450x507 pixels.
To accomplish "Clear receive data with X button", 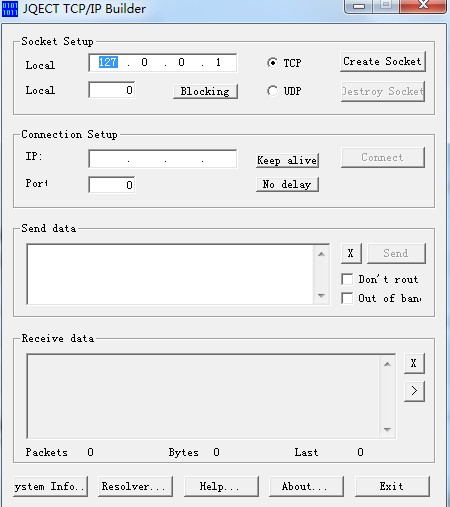I will (414, 363).
